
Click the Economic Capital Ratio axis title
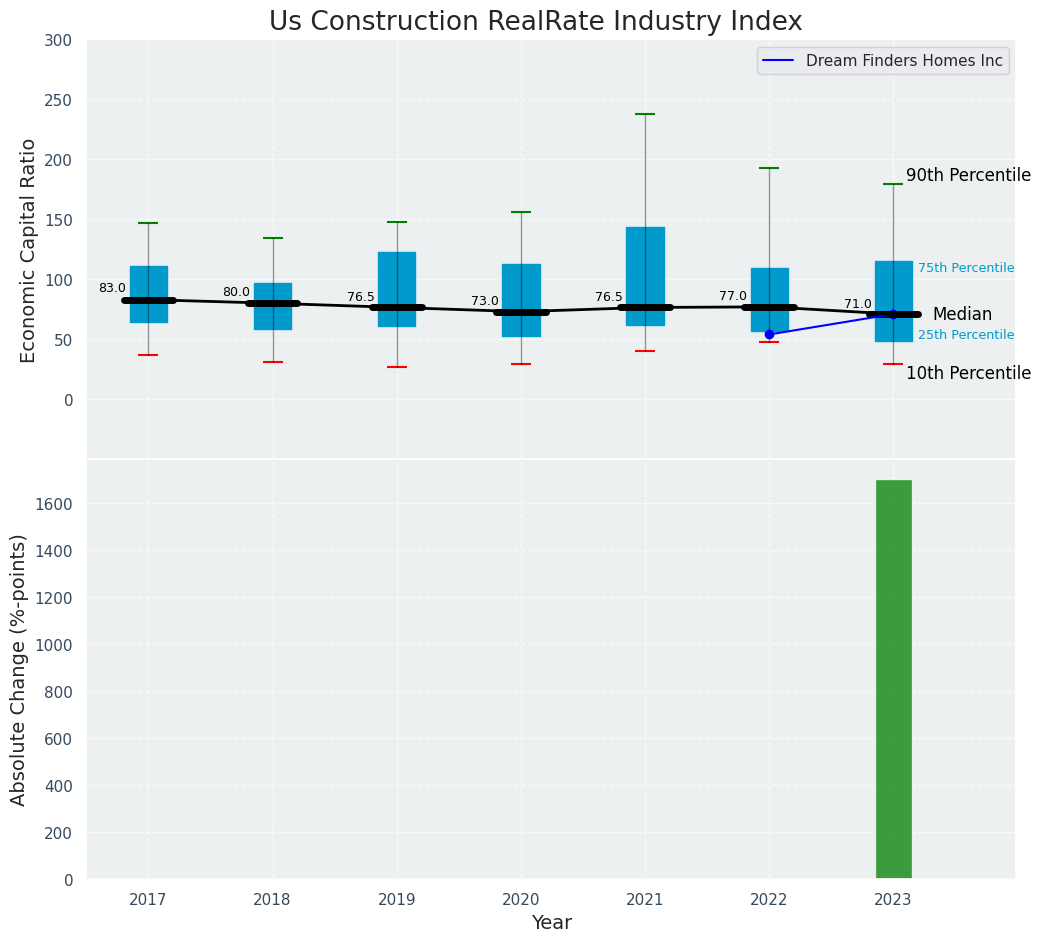pos(29,250)
